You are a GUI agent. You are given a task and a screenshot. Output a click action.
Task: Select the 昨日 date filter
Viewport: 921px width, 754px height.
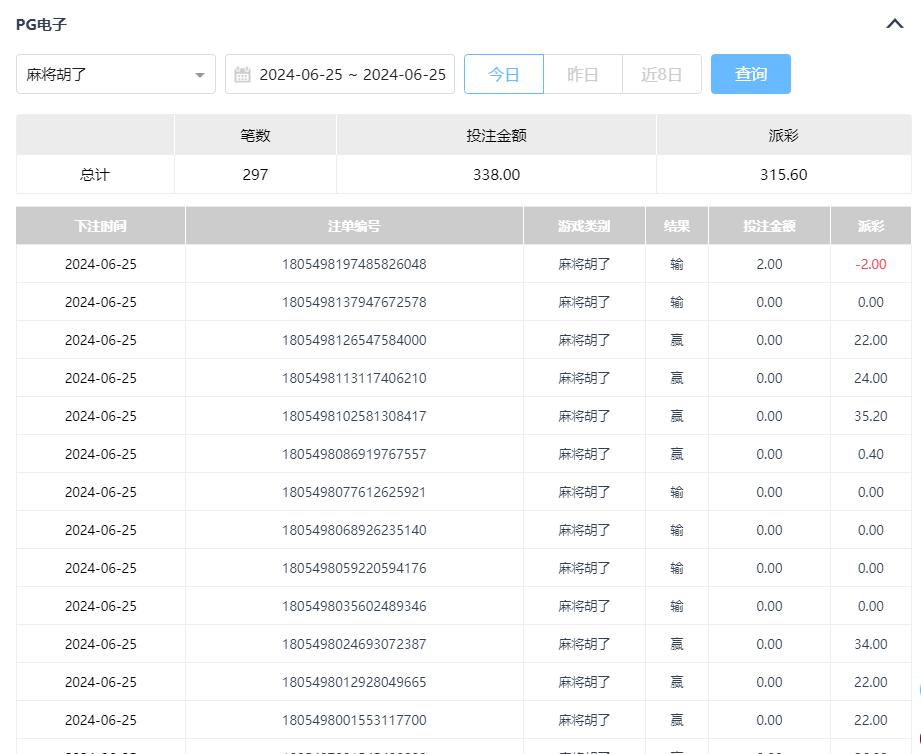(582, 74)
